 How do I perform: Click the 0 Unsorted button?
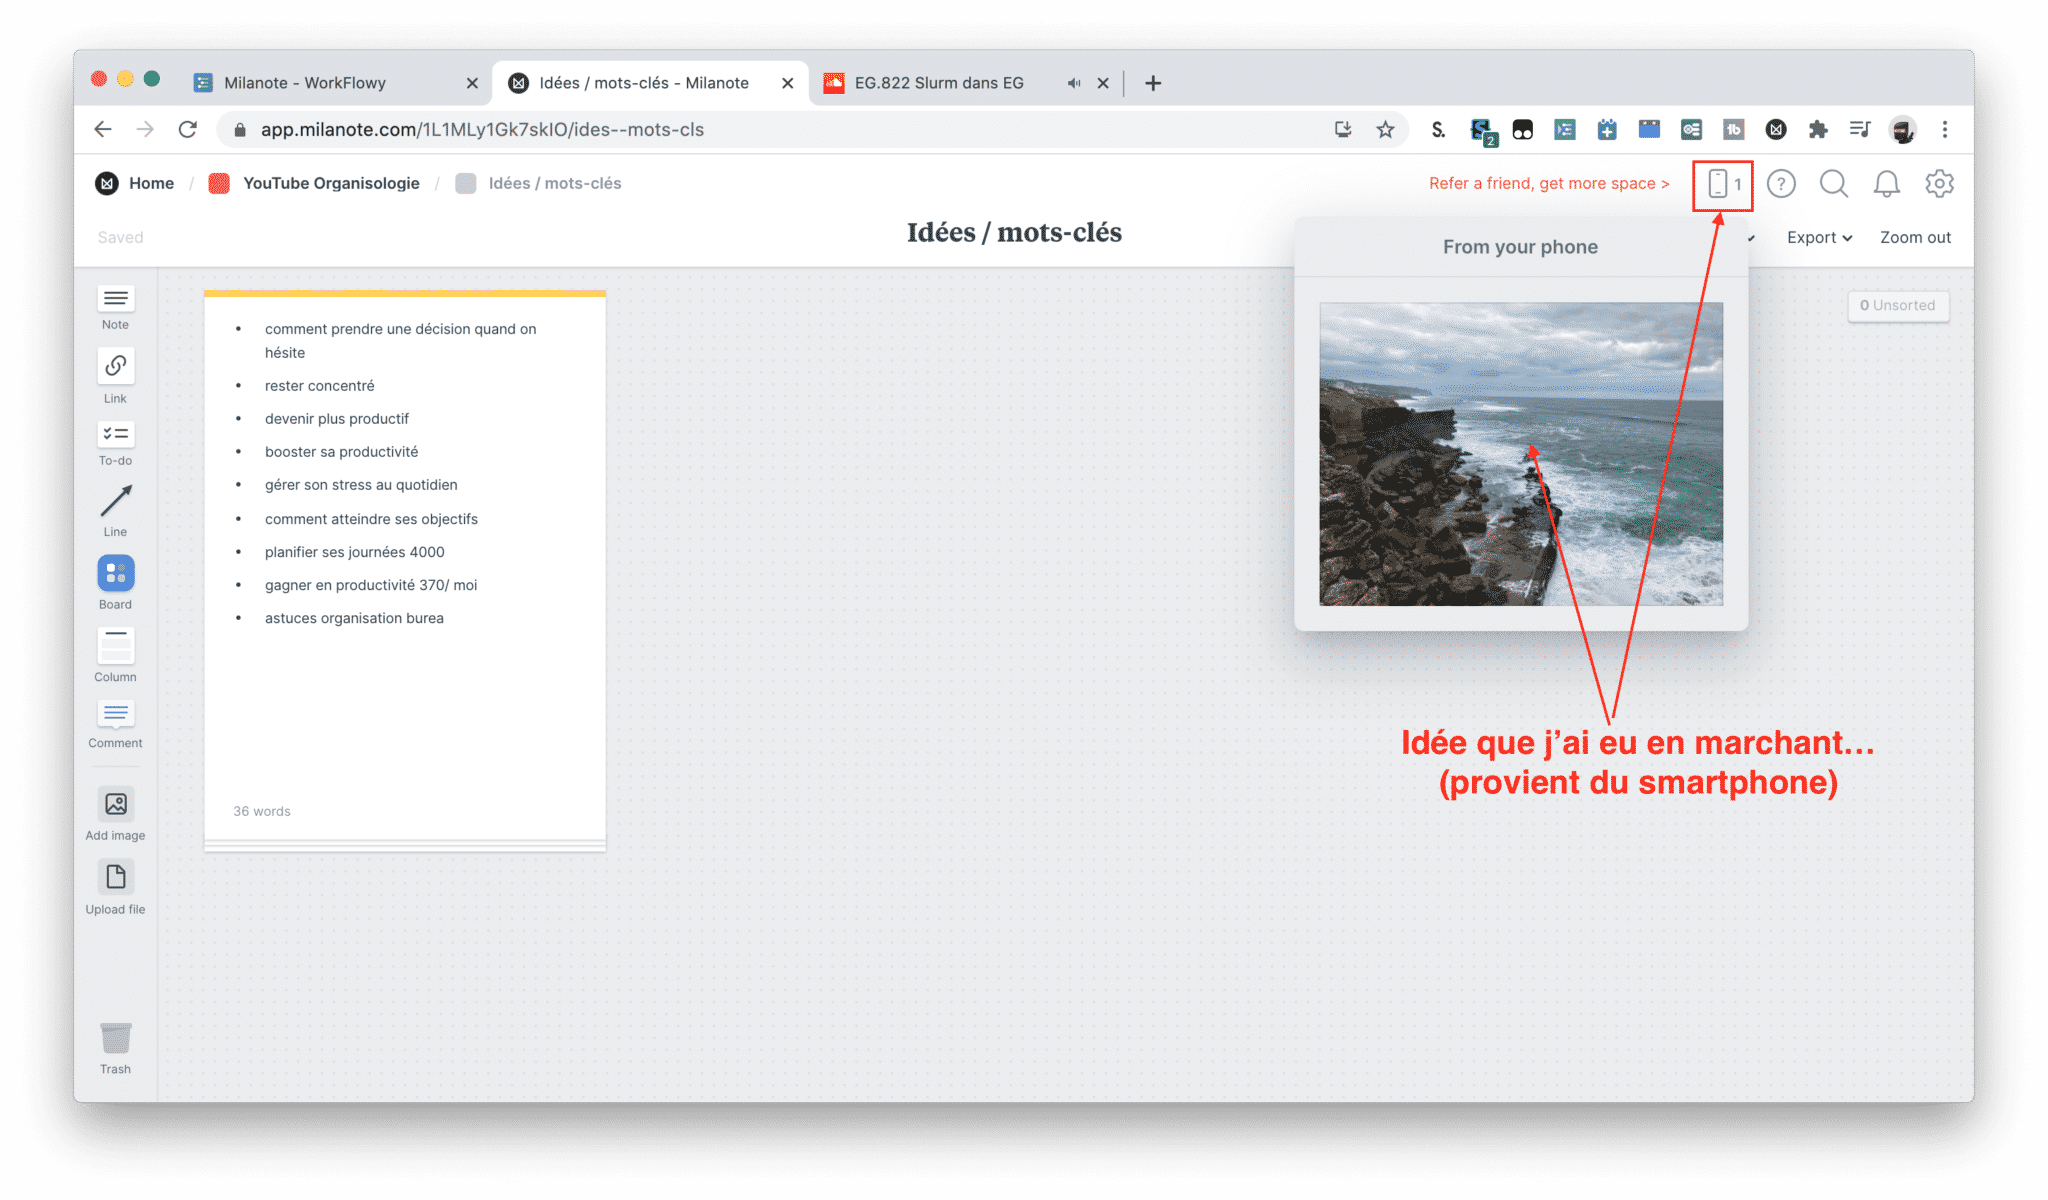[1898, 305]
